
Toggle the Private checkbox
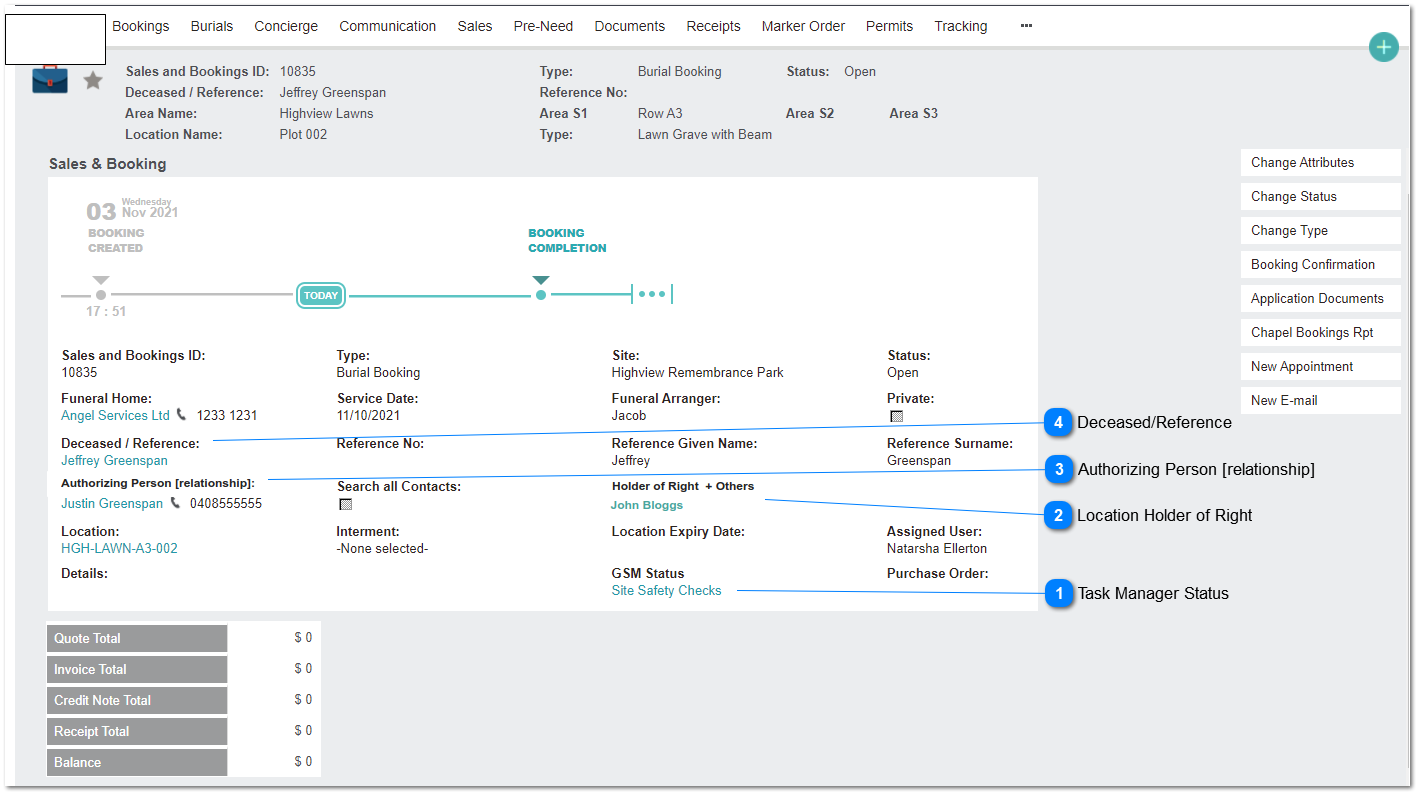[x=896, y=416]
